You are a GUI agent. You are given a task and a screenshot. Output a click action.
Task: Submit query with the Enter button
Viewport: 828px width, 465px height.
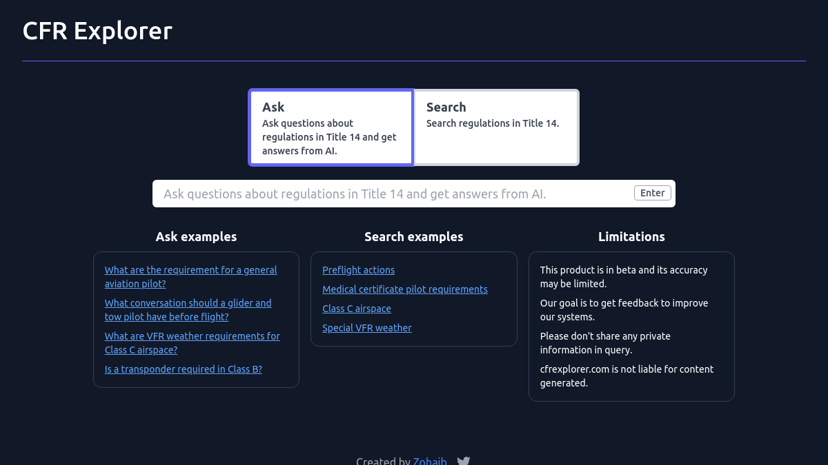[652, 193]
